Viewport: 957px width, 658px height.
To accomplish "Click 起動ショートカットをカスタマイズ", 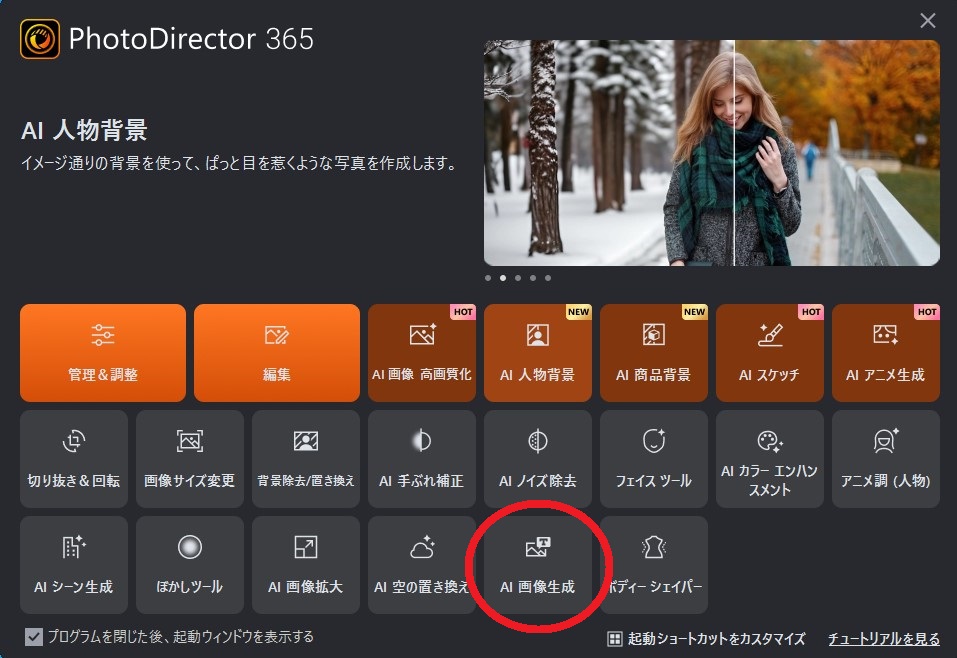I will pos(707,639).
